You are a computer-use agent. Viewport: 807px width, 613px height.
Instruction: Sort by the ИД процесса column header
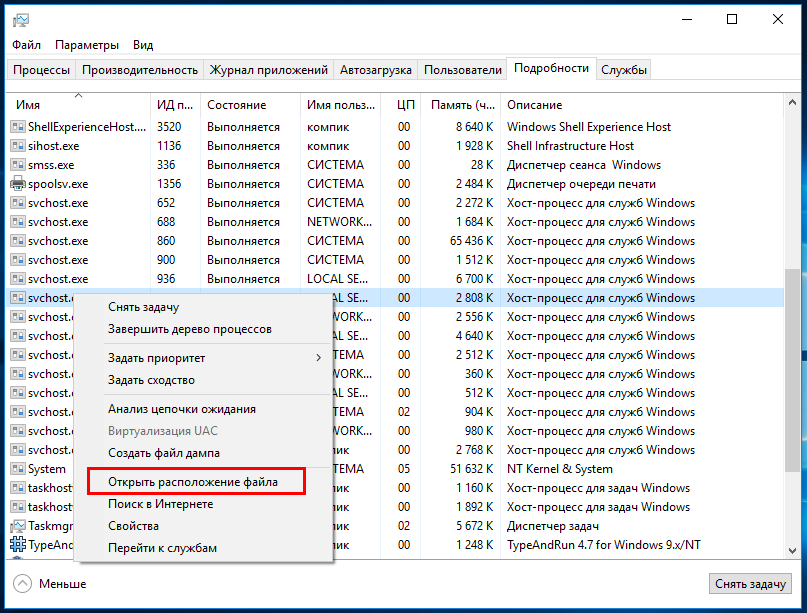(175, 105)
